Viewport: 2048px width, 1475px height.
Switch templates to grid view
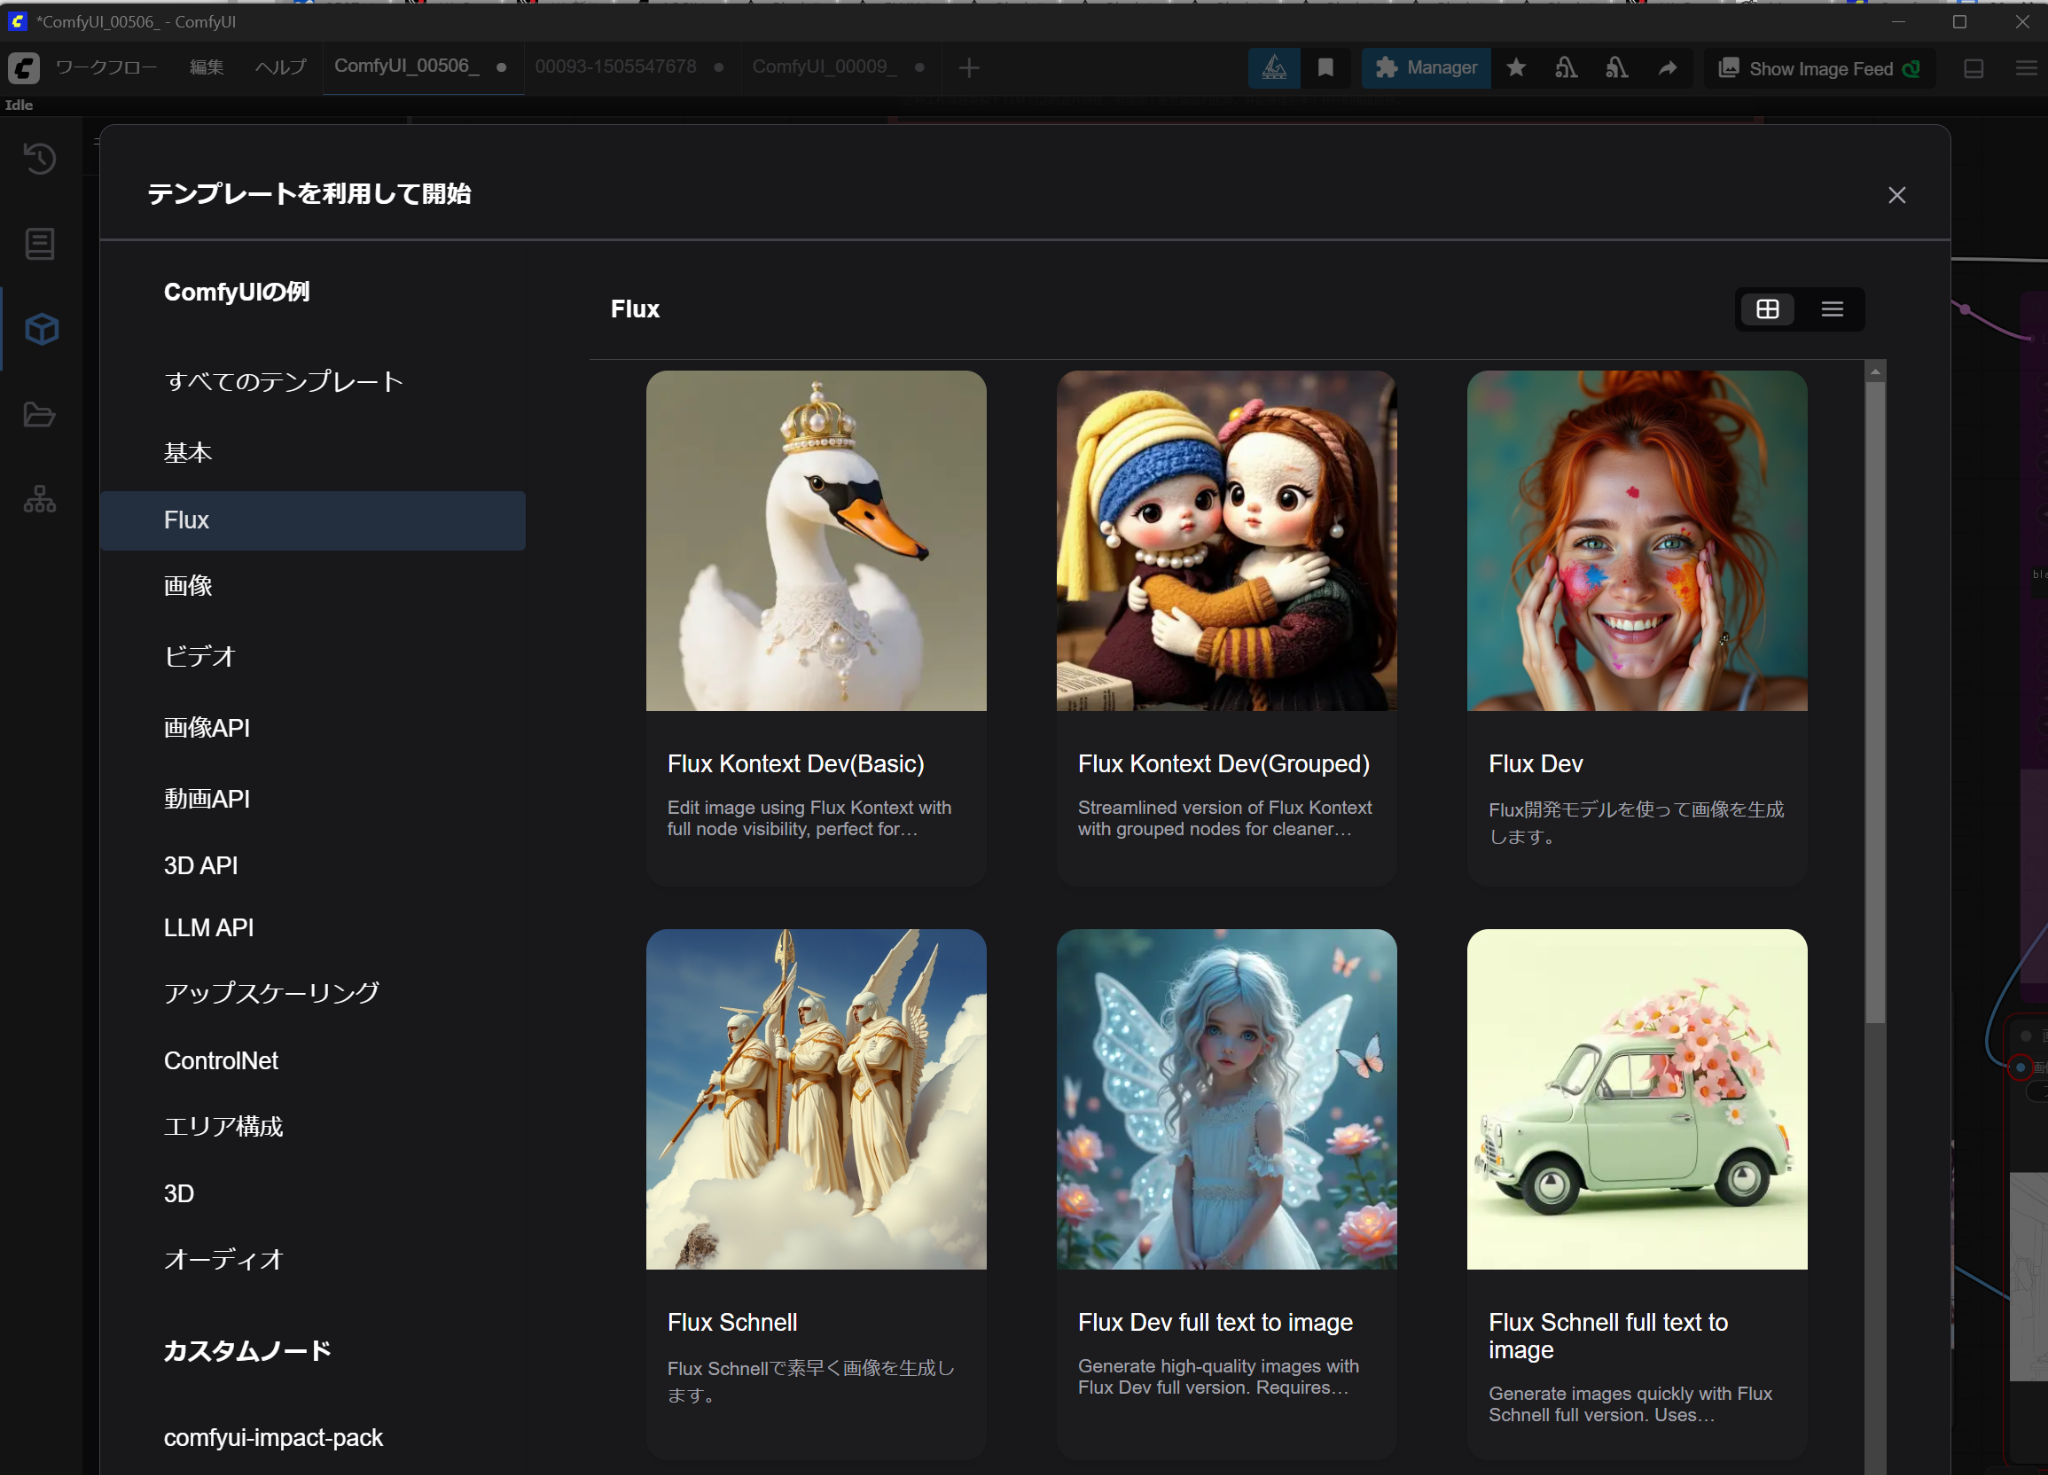point(1767,309)
